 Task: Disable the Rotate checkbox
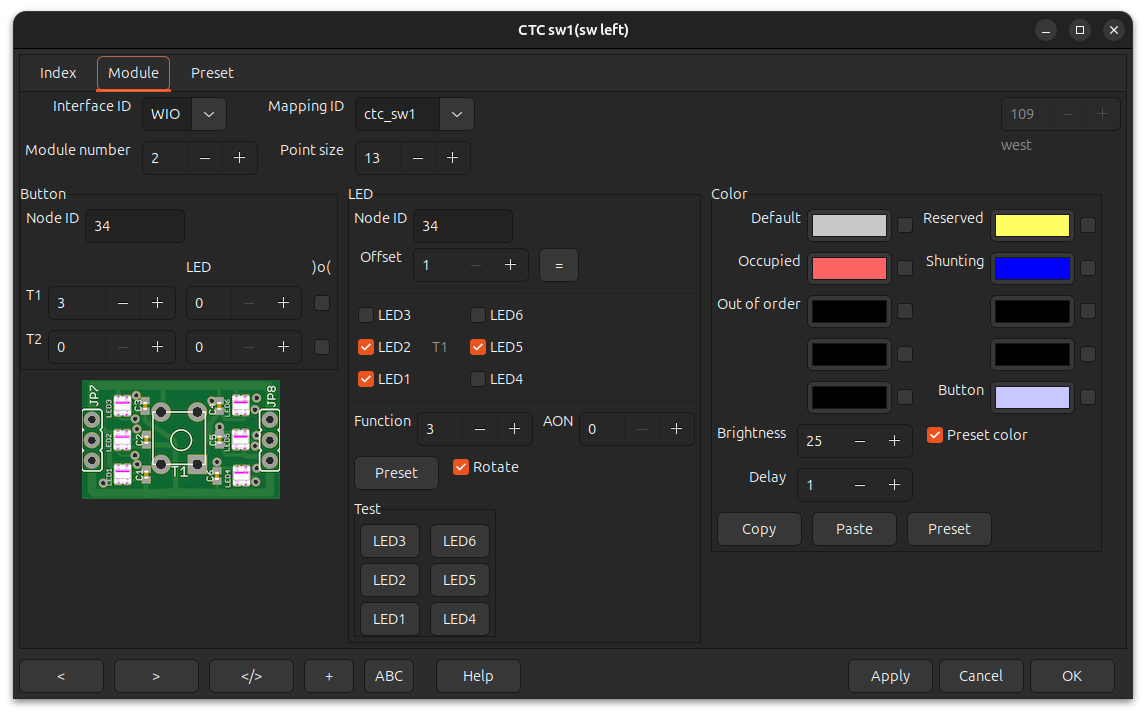coord(461,467)
